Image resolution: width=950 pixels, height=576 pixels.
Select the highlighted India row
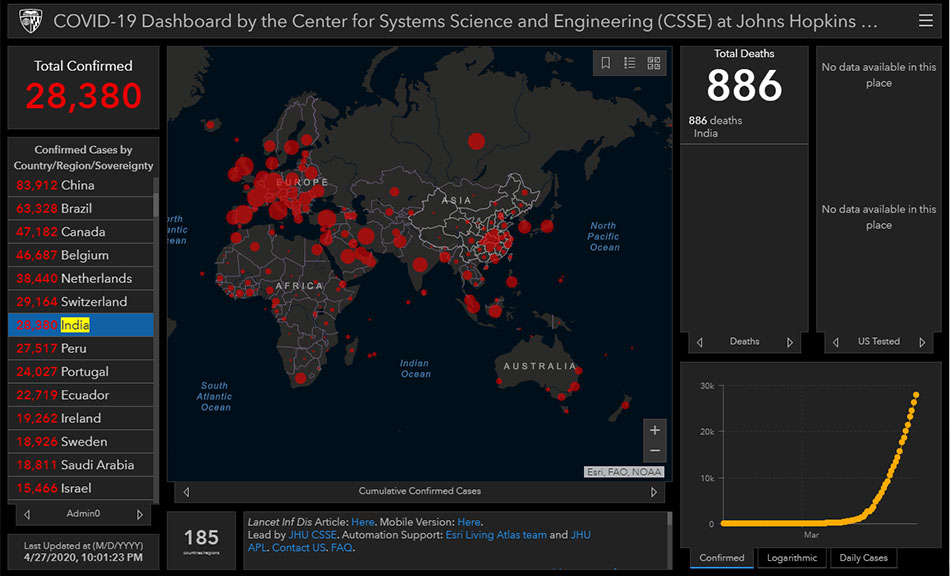(81, 325)
